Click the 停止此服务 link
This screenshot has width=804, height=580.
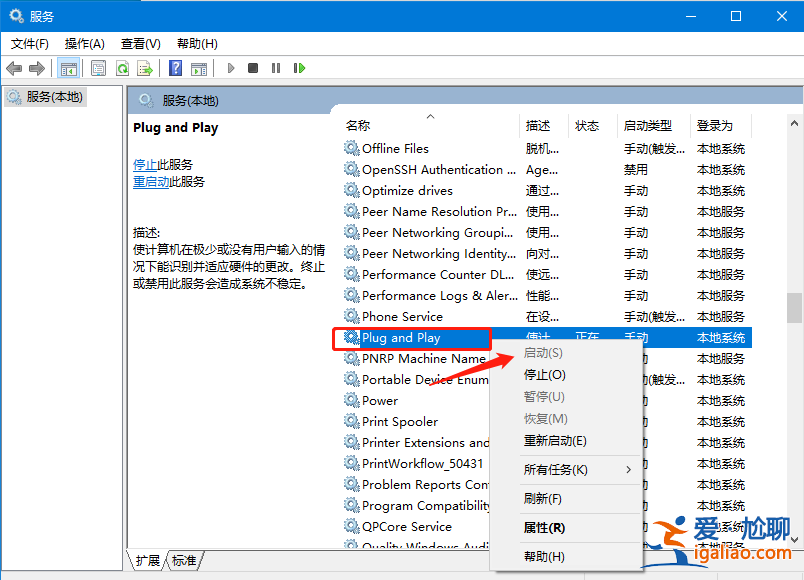tap(160, 164)
